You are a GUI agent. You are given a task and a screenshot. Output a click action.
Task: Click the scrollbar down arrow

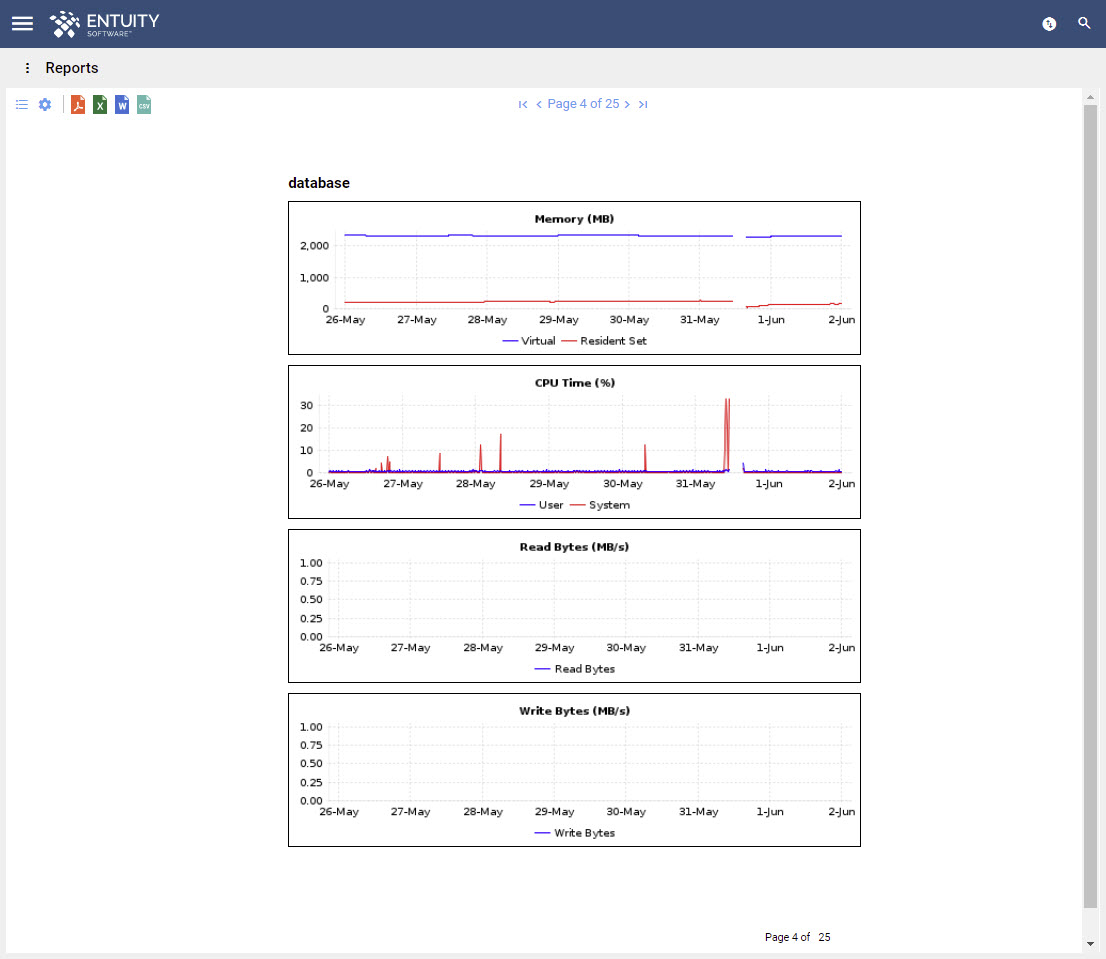click(x=1090, y=943)
